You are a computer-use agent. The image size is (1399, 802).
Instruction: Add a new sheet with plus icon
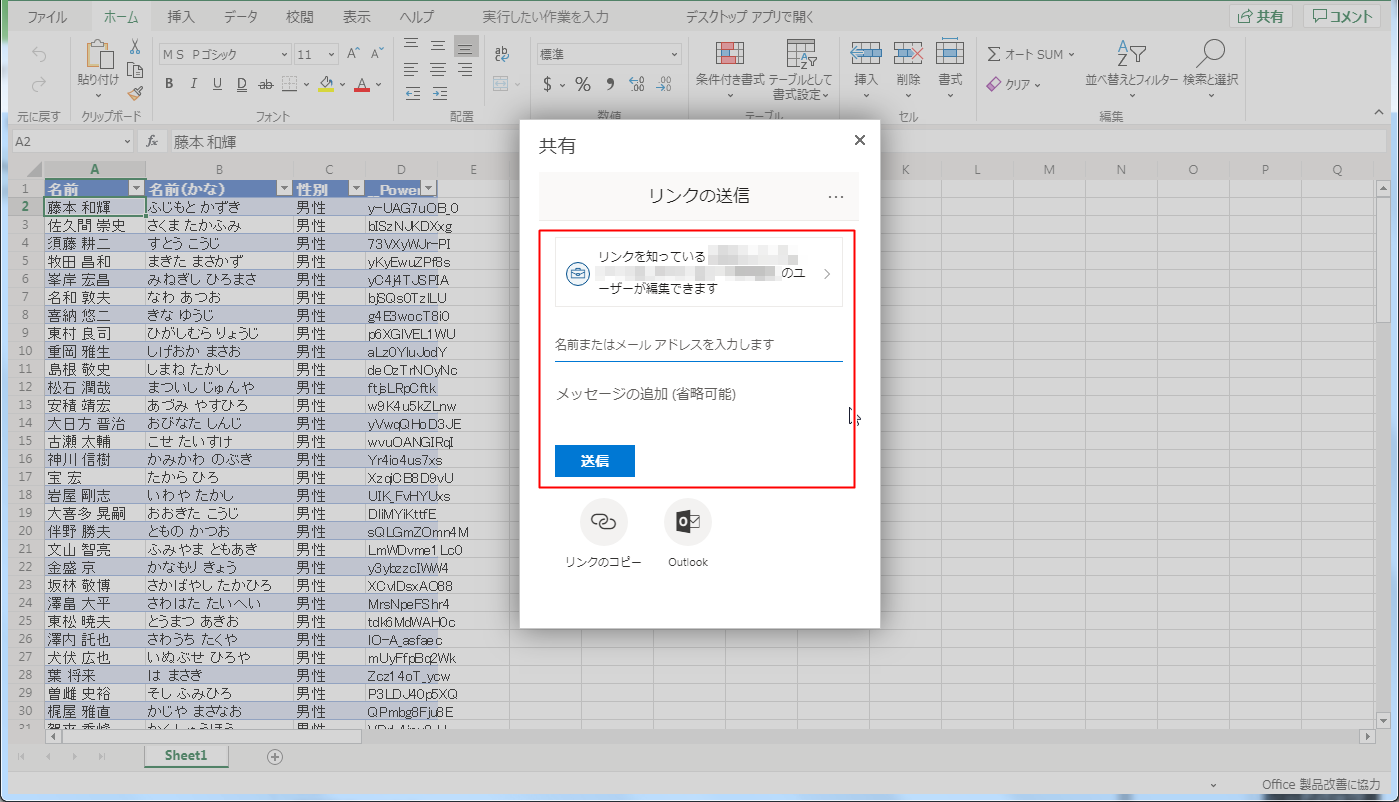point(275,757)
